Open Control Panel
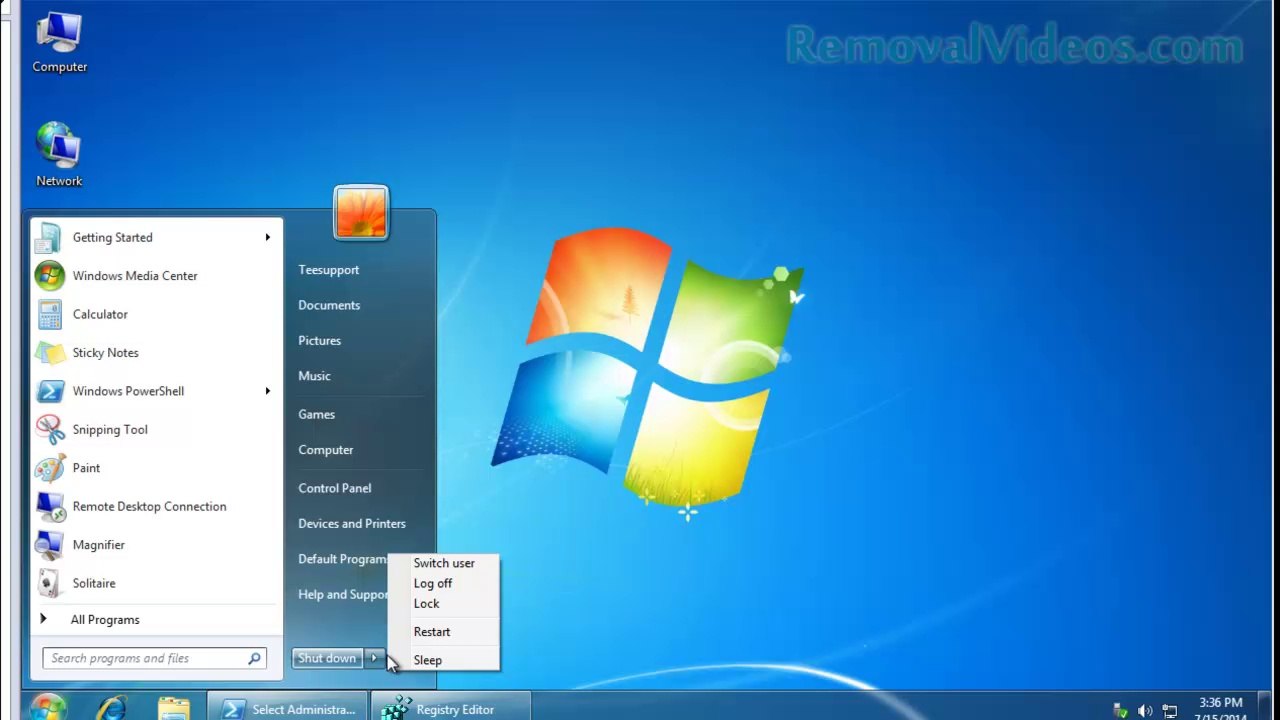1280x720 pixels. [335, 488]
